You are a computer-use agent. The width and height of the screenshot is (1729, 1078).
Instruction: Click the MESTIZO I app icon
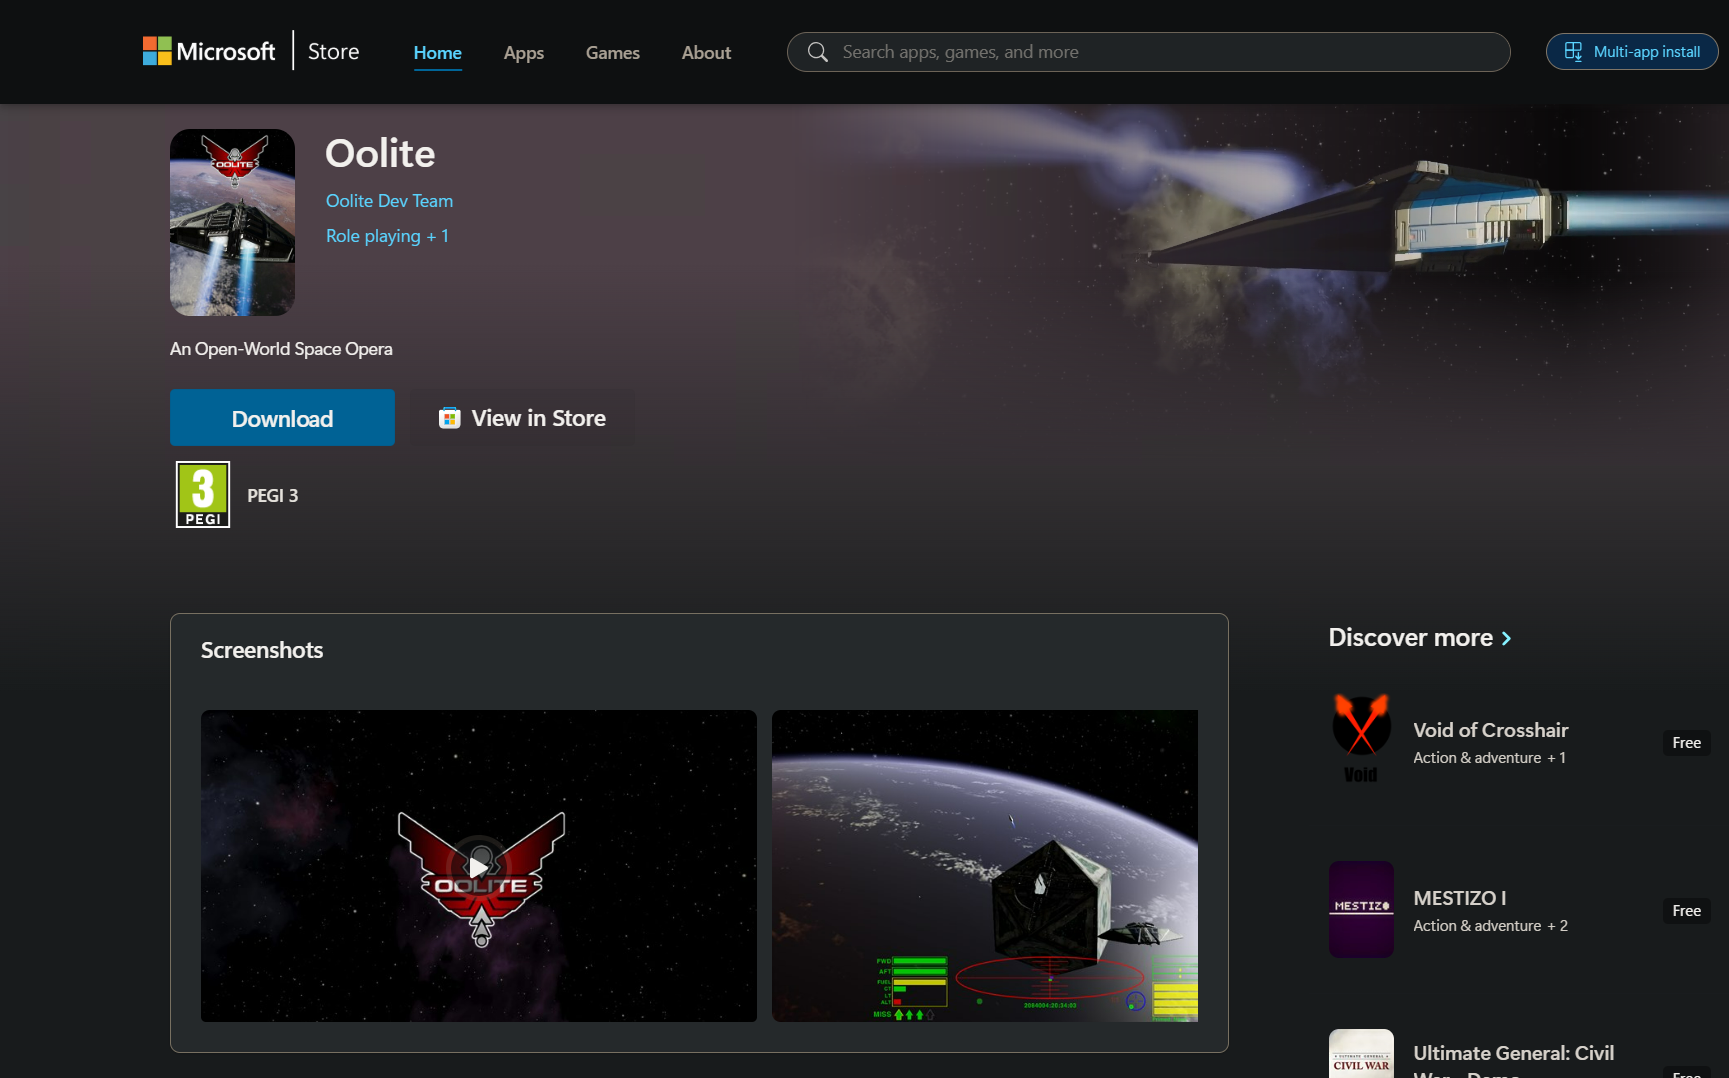(x=1361, y=909)
